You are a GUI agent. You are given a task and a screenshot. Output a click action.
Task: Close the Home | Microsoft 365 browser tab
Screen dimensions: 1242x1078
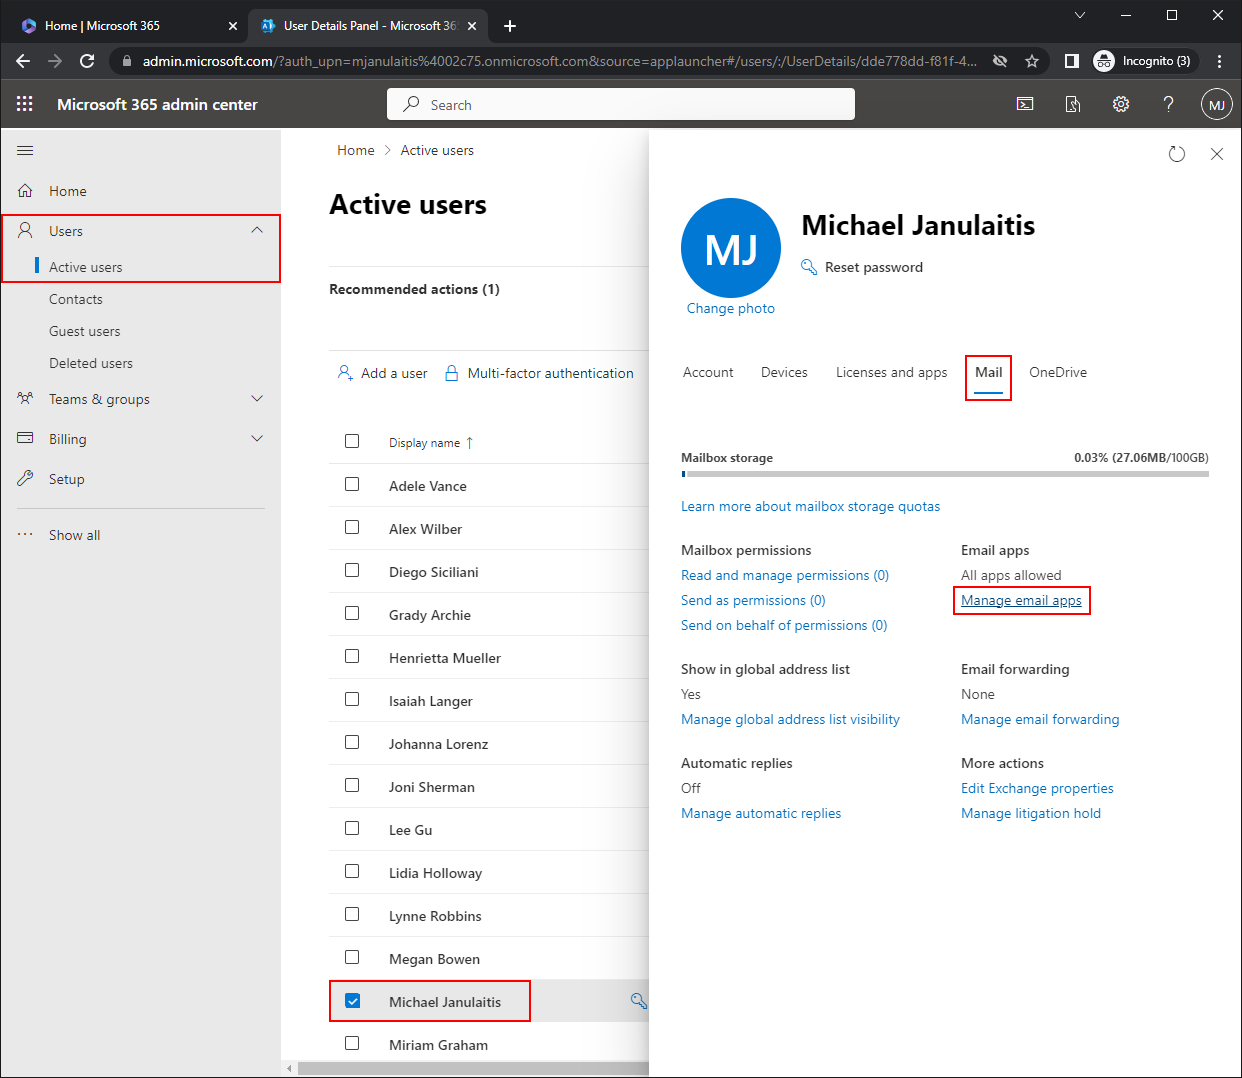233,26
